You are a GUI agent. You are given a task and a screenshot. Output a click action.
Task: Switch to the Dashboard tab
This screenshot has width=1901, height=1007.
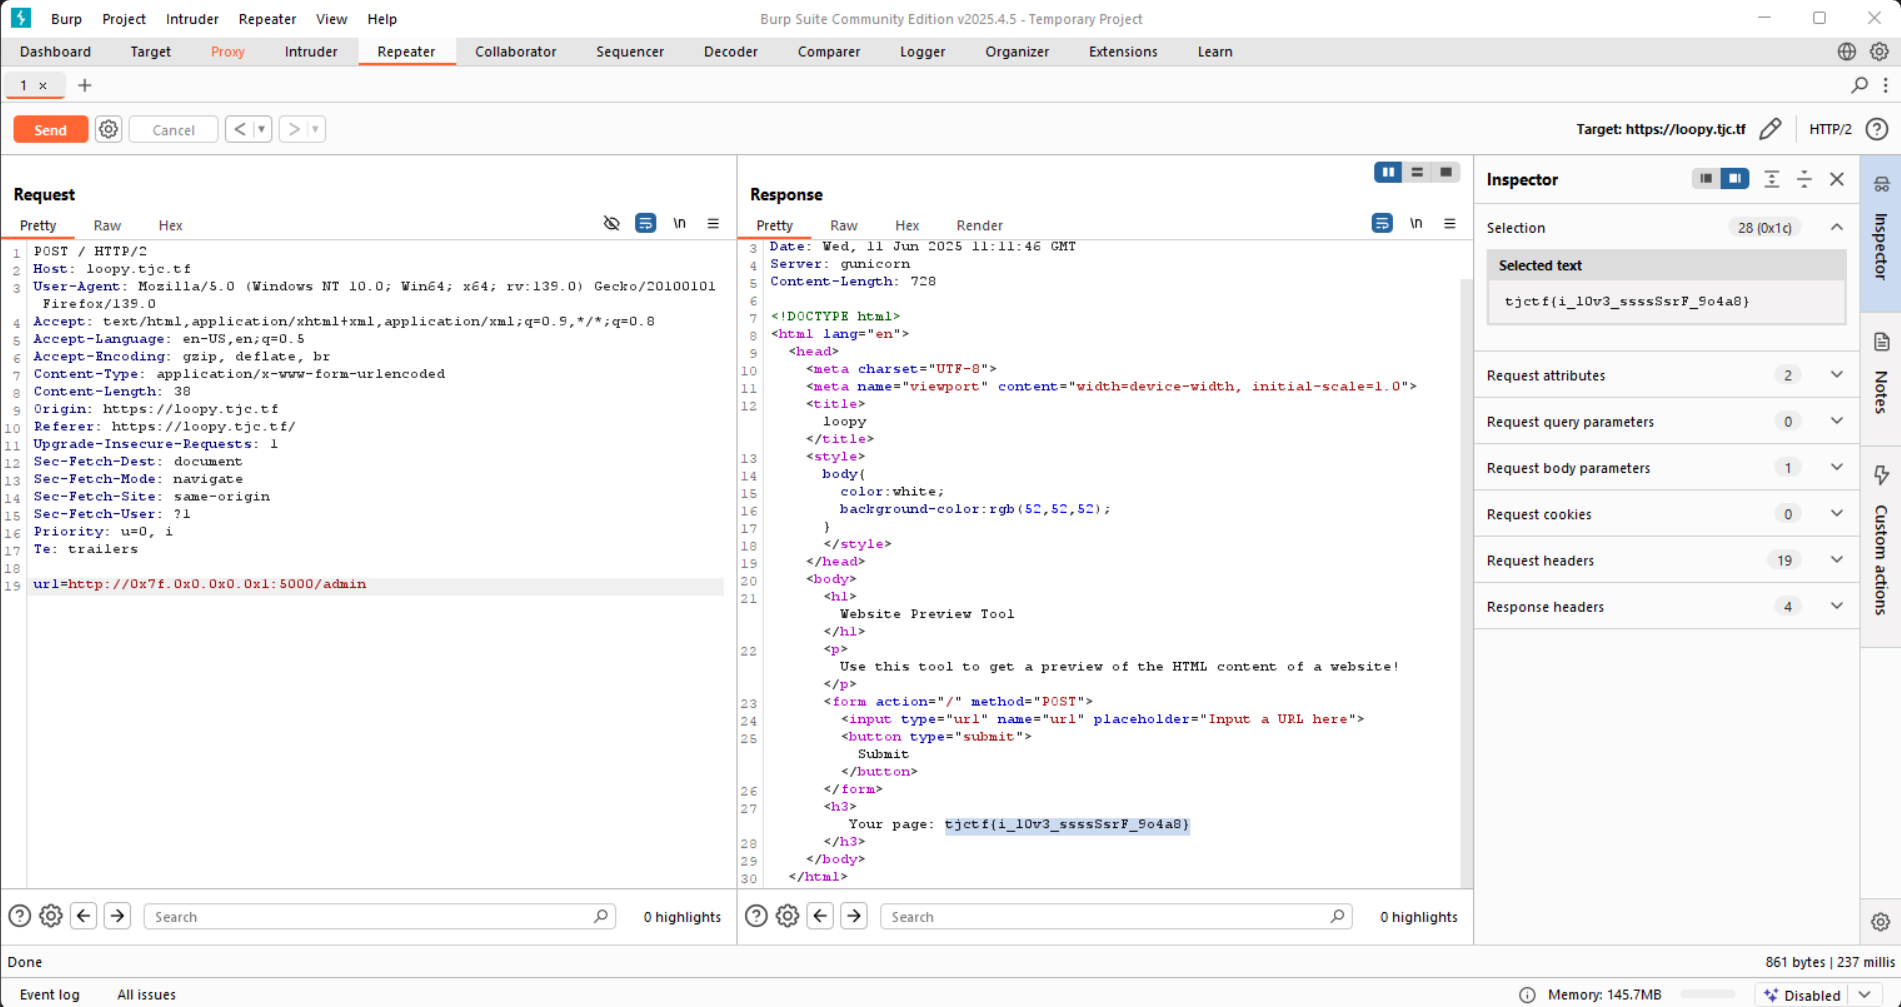point(55,52)
